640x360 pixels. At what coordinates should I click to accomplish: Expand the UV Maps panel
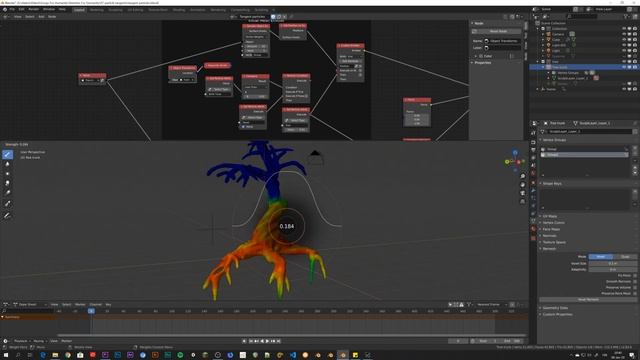pos(549,216)
